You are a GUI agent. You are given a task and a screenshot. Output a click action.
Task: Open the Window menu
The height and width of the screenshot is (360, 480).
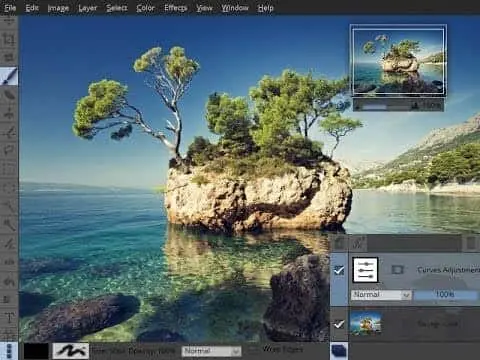235,8
